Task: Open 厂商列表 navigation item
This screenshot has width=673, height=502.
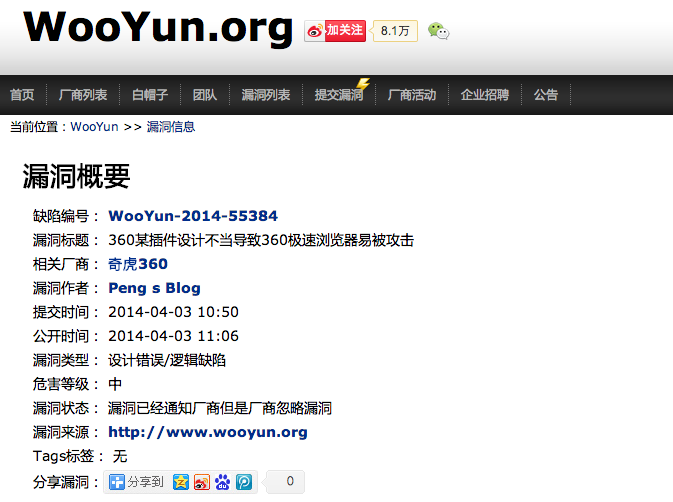Action: 83,95
